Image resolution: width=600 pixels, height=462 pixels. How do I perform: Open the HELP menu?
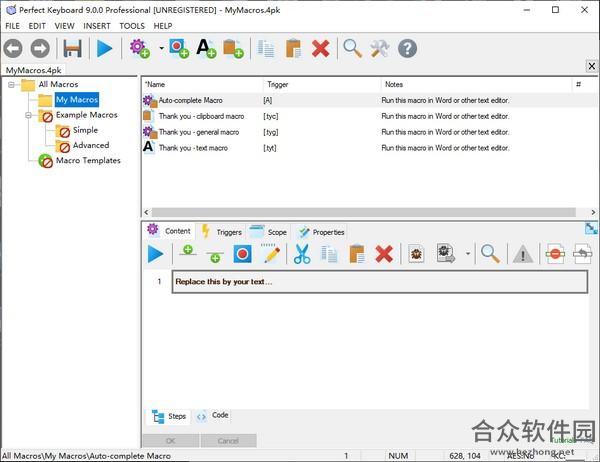pyautogui.click(x=163, y=26)
